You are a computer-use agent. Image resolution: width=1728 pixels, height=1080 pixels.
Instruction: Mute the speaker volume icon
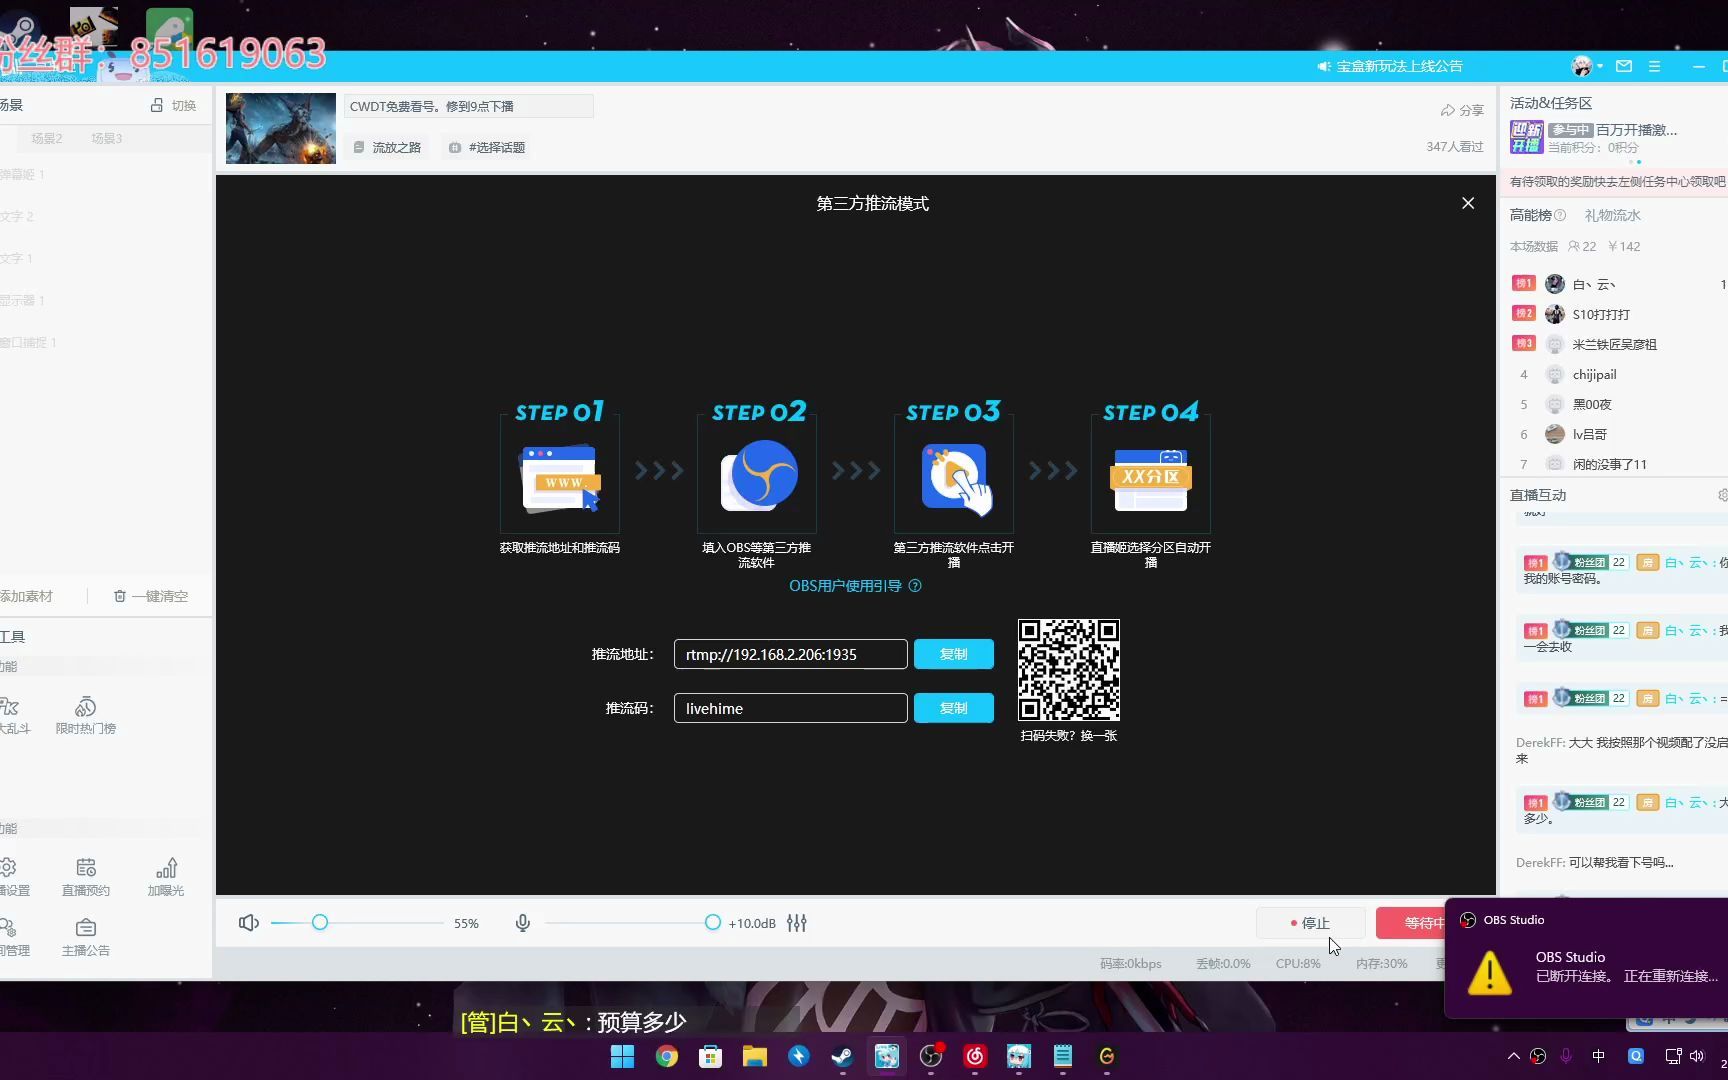(x=249, y=923)
